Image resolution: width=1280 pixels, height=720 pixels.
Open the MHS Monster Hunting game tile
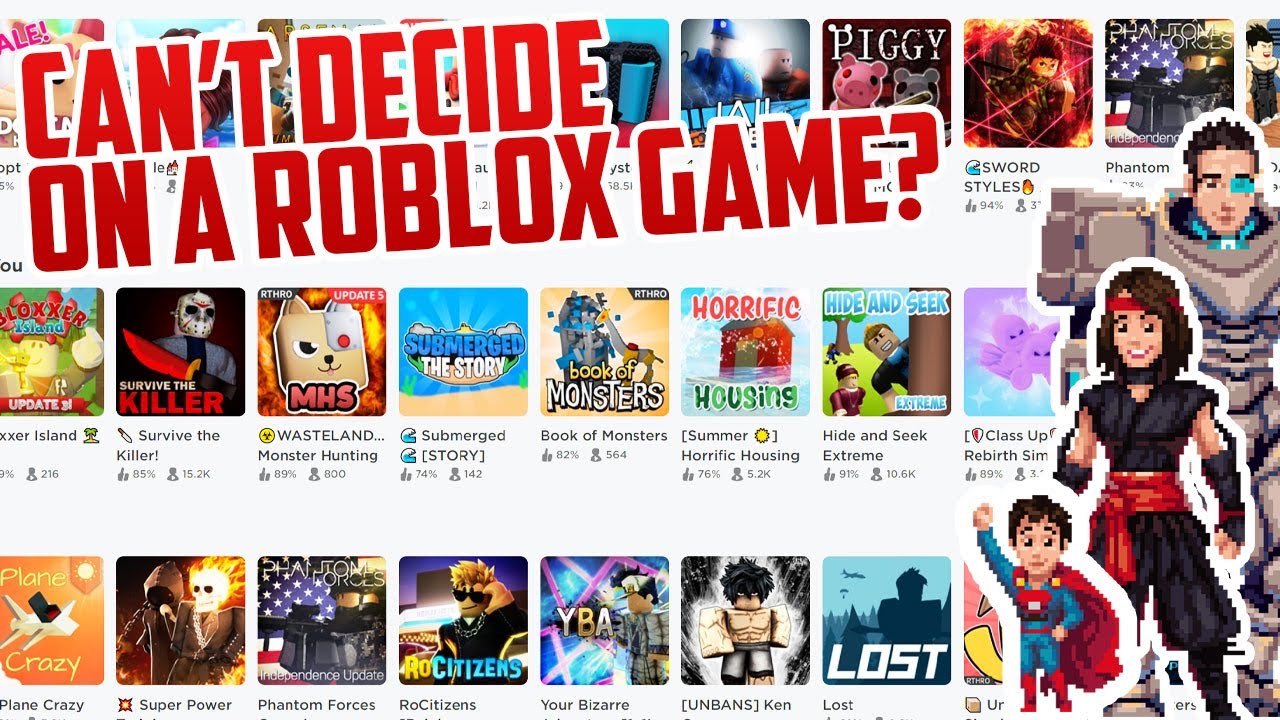322,352
